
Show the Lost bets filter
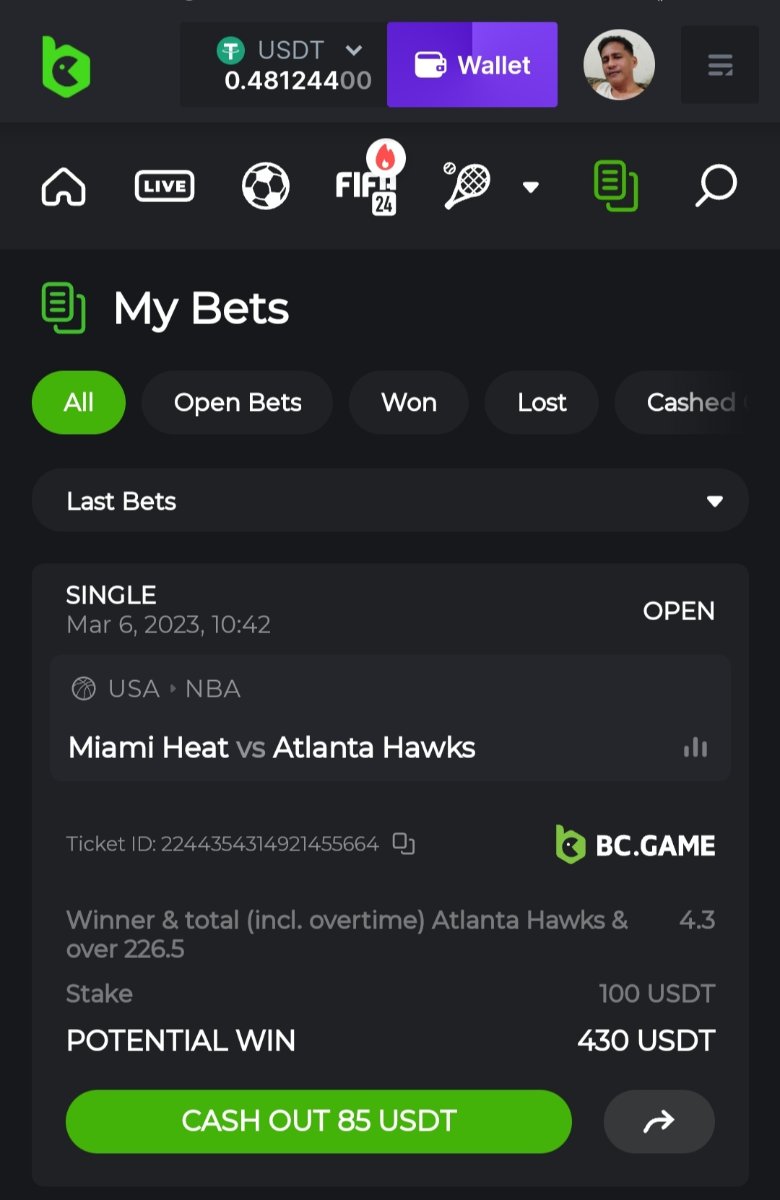[x=542, y=403]
